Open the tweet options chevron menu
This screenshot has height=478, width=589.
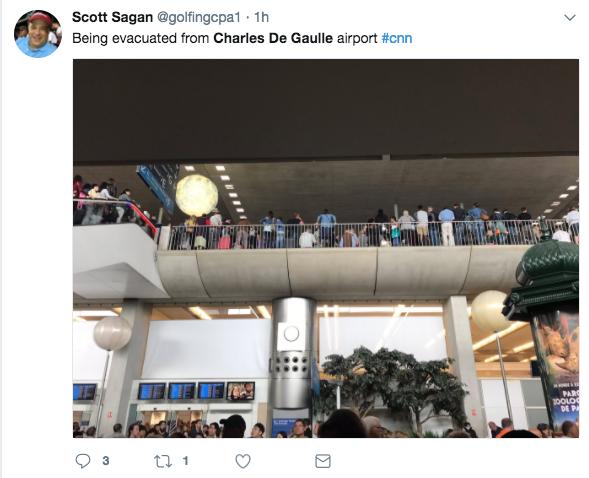(x=570, y=18)
